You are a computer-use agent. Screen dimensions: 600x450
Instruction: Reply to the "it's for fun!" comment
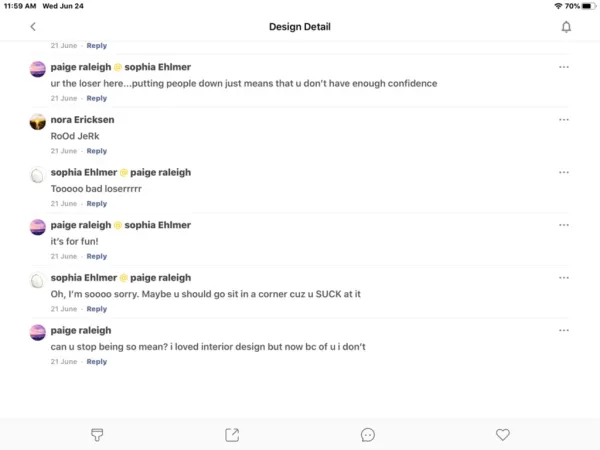97,256
